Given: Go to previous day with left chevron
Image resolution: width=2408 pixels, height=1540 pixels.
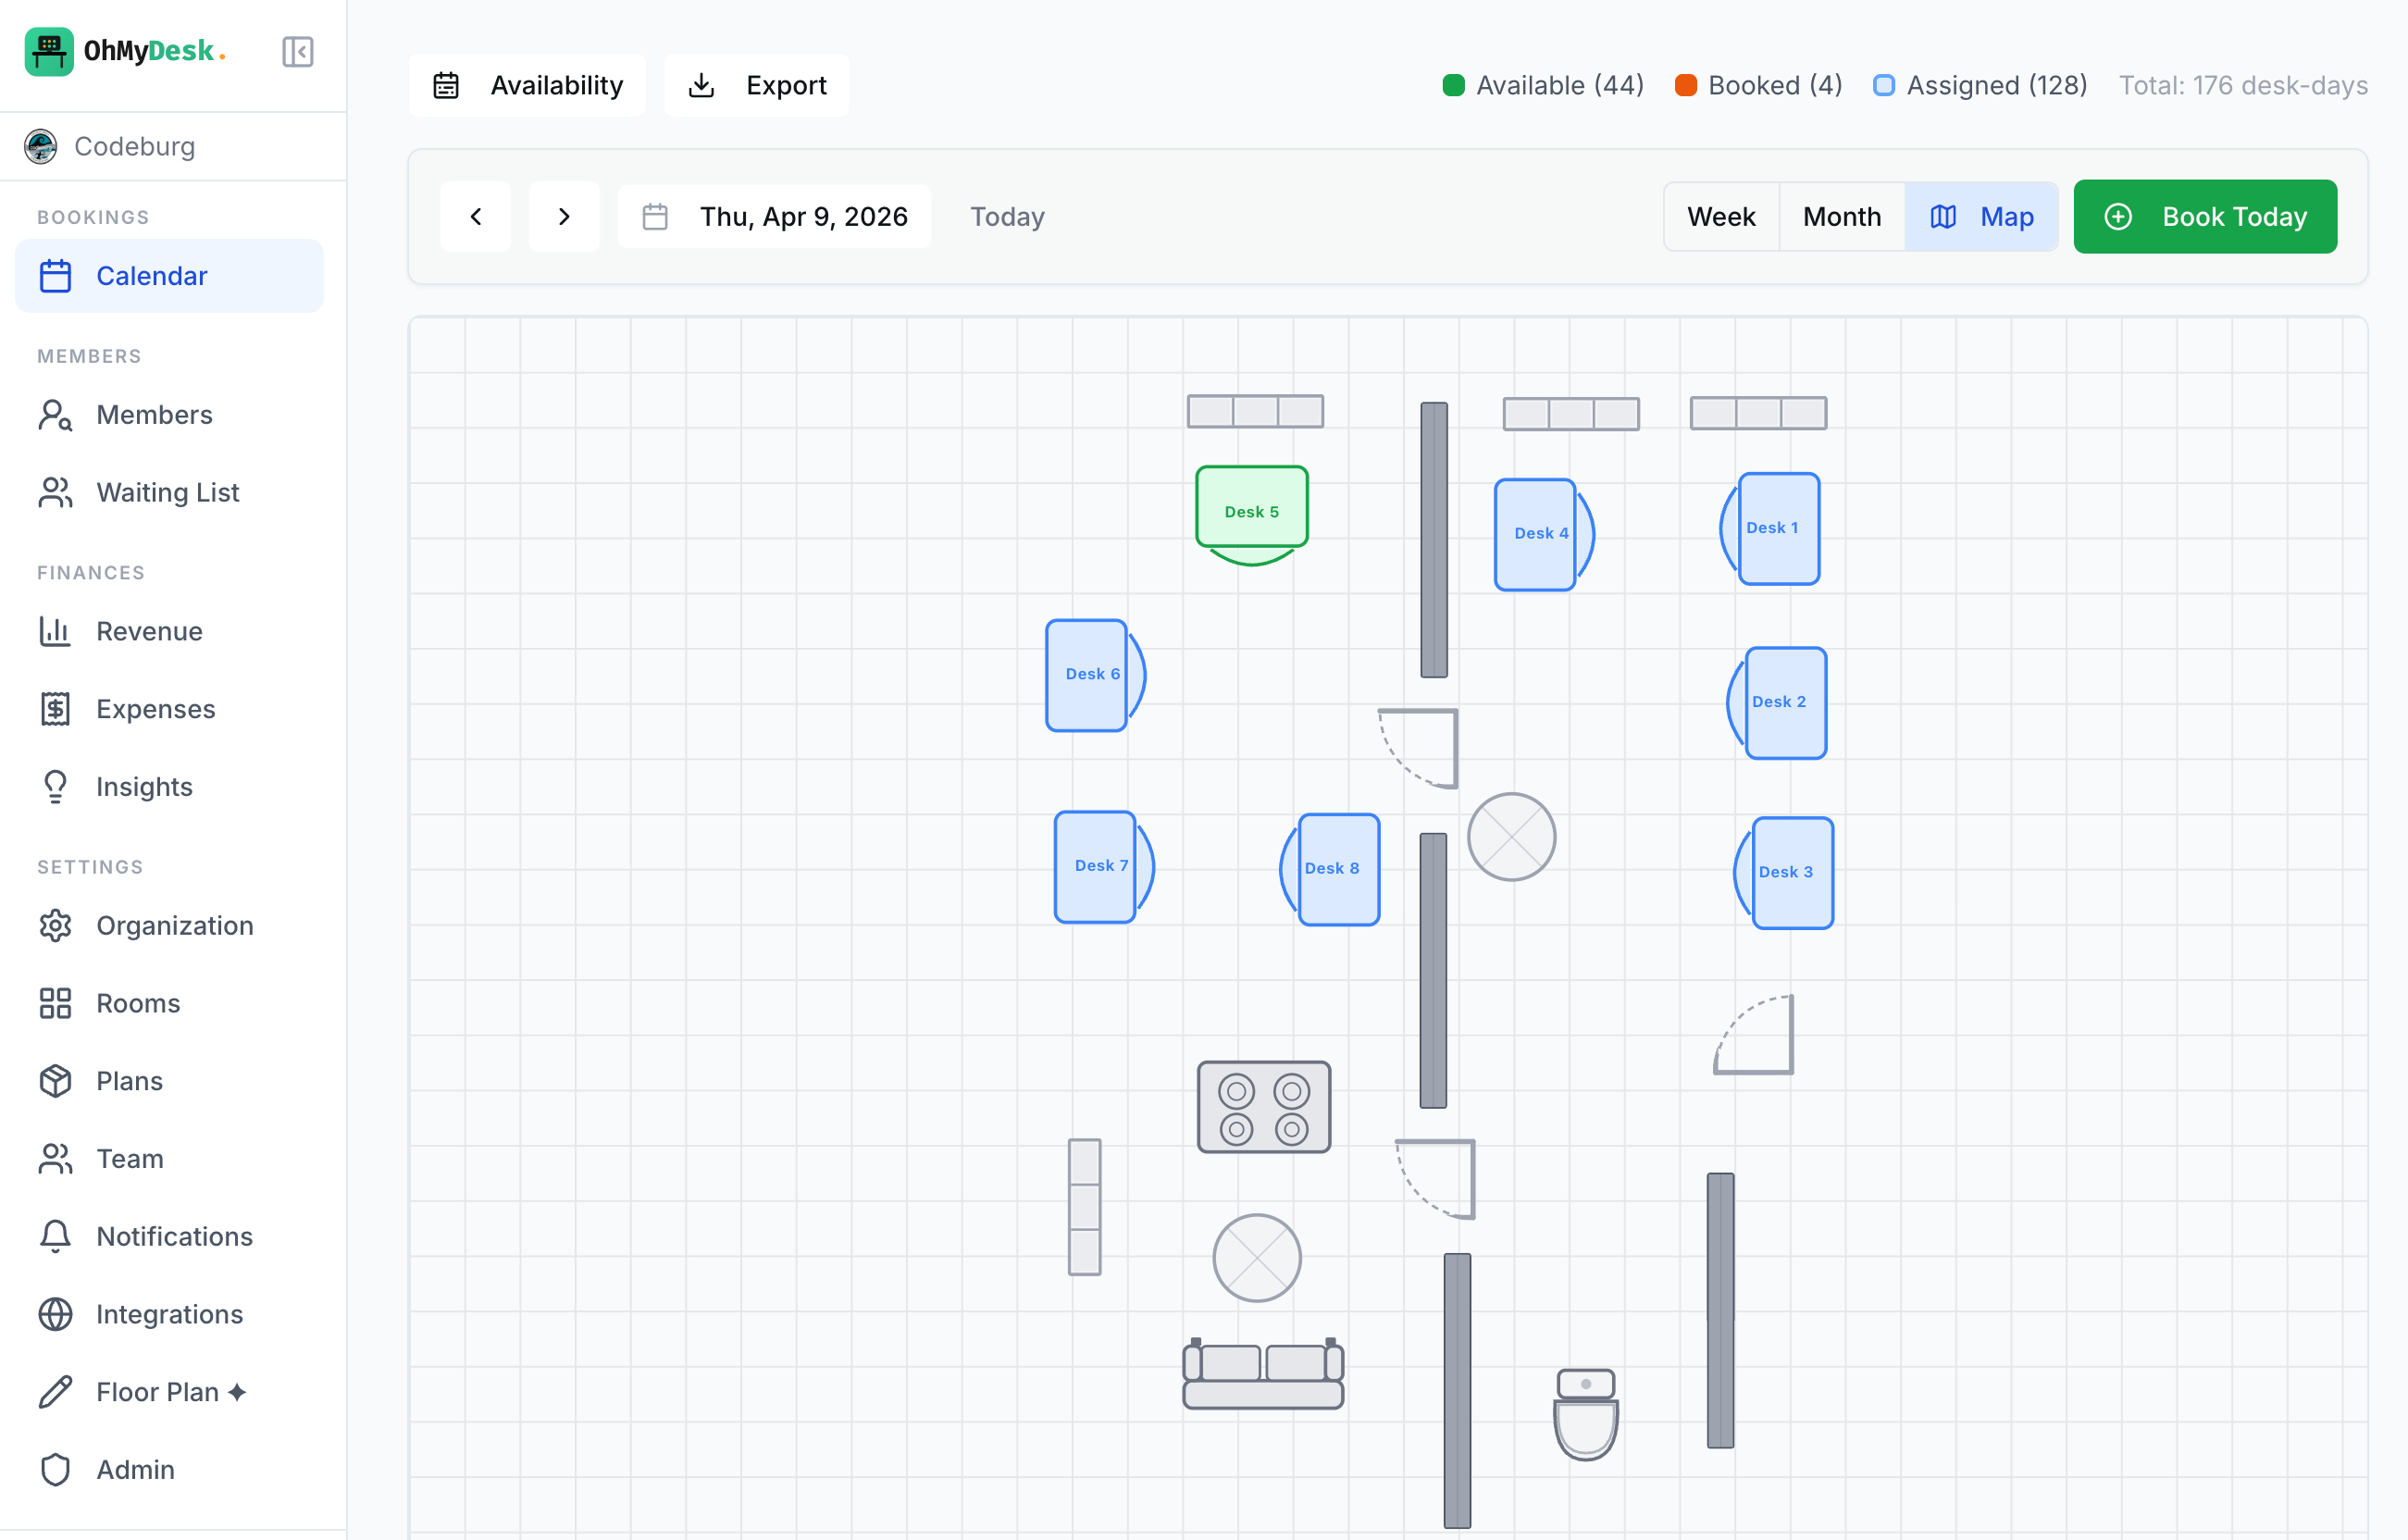Looking at the screenshot, I should 475,216.
